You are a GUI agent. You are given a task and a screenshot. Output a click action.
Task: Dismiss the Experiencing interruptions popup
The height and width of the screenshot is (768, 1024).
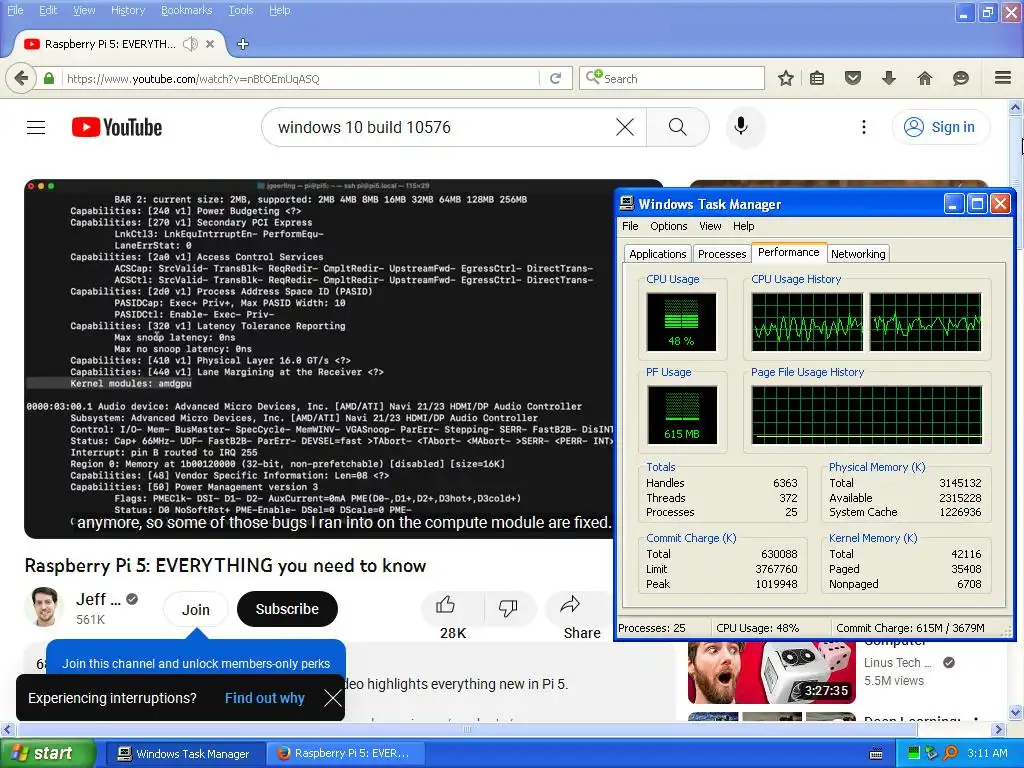332,698
